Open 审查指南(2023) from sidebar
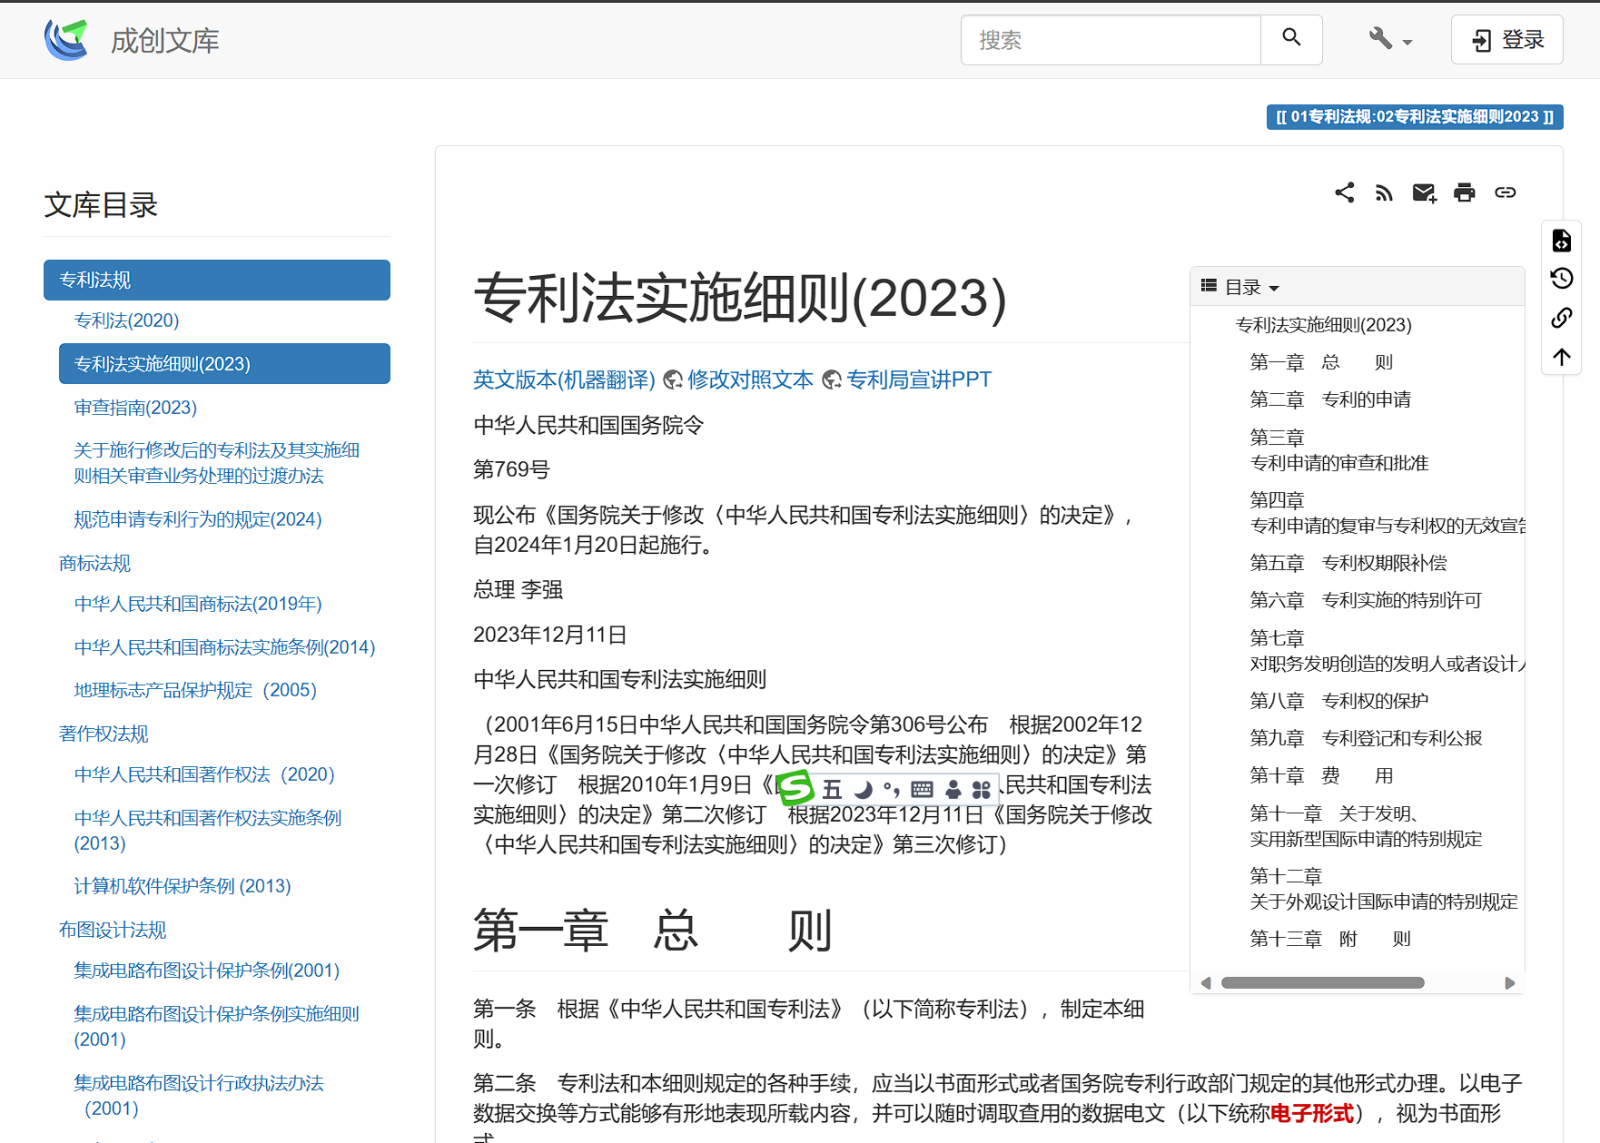This screenshot has height=1143, width=1600. coord(136,407)
